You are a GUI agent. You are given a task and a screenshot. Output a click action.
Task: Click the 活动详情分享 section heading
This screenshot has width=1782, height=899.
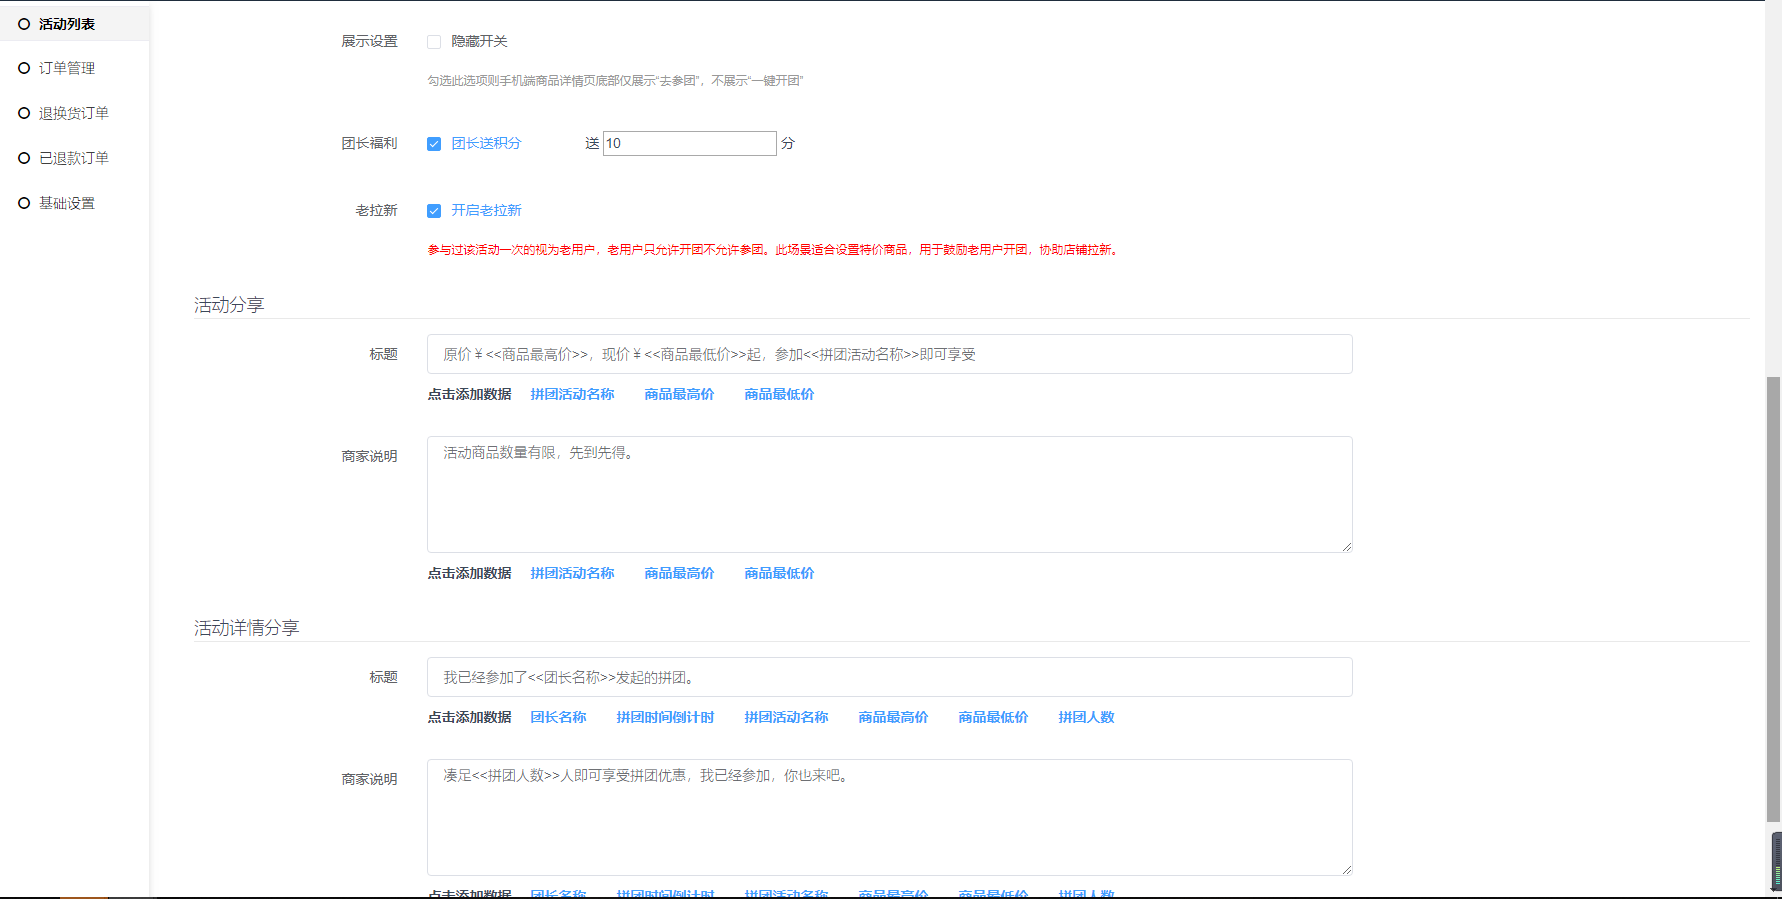[x=247, y=628]
